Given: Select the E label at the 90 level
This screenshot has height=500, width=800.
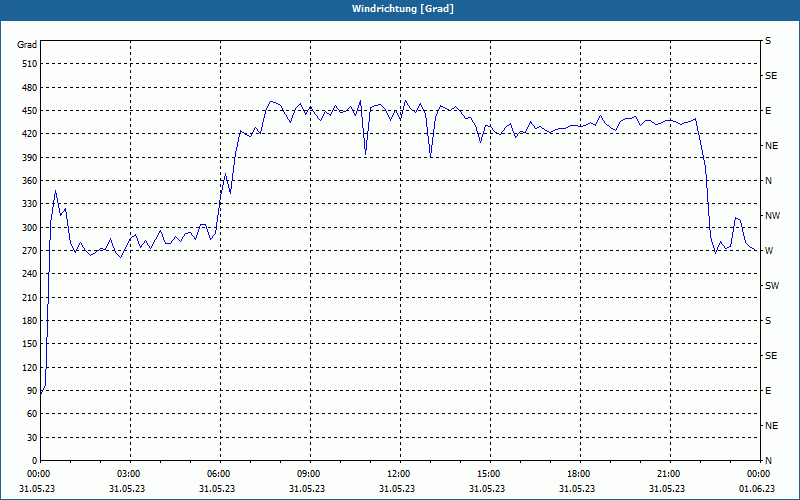Looking at the screenshot, I should (x=768, y=391).
